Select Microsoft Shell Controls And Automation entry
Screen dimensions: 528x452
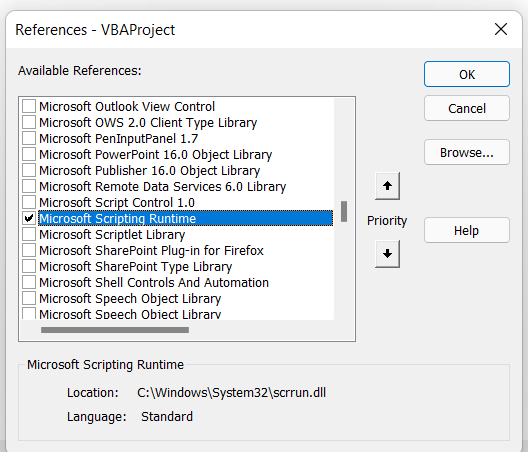pos(154,283)
